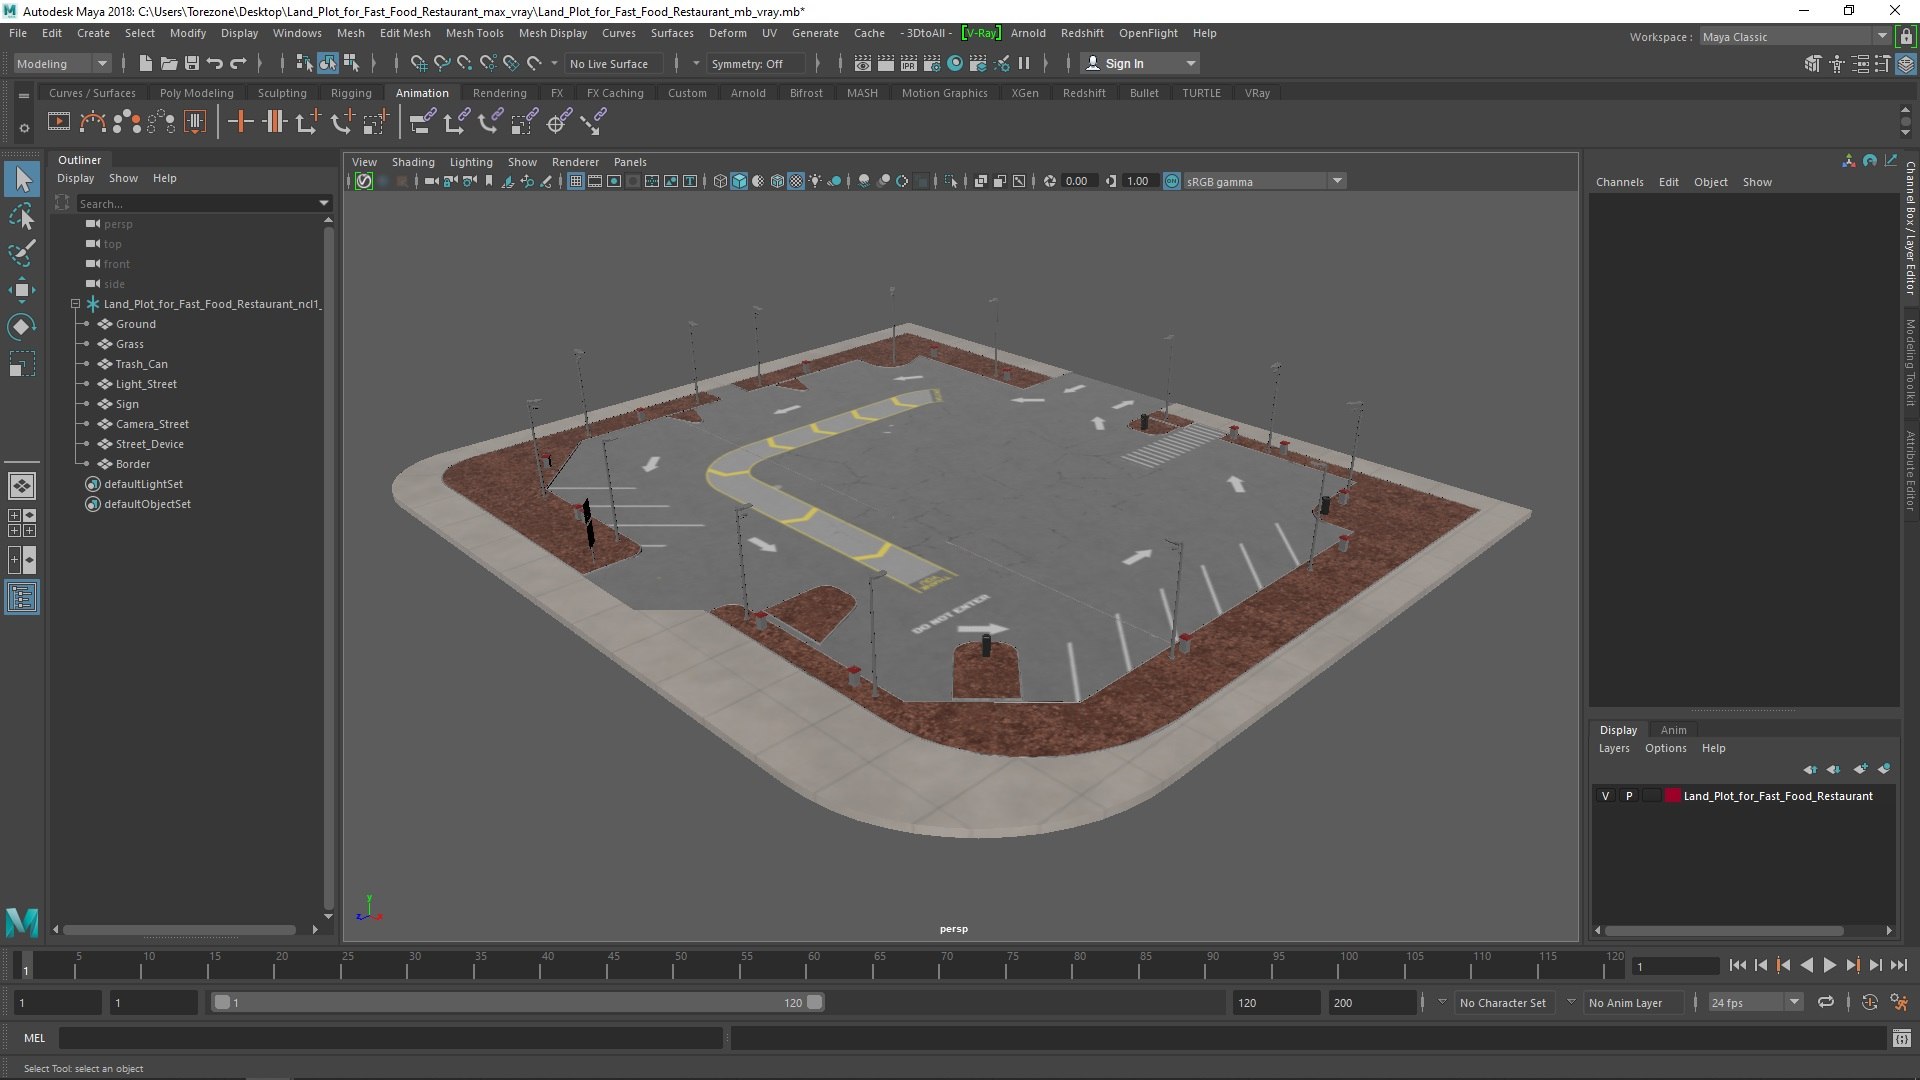Open the Workspace Maya Classic dropdown
Image resolution: width=1920 pixels, height=1080 pixels.
[x=1795, y=37]
